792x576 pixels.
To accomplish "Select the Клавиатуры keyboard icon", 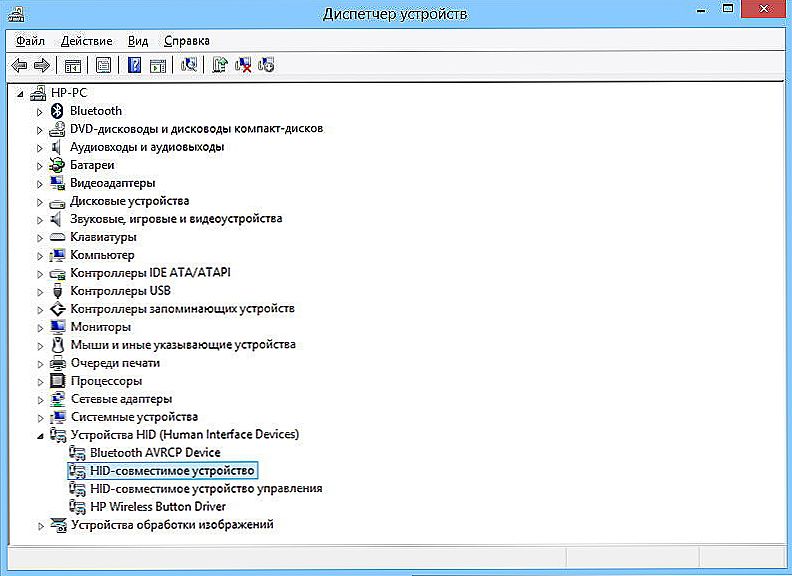I will point(57,237).
